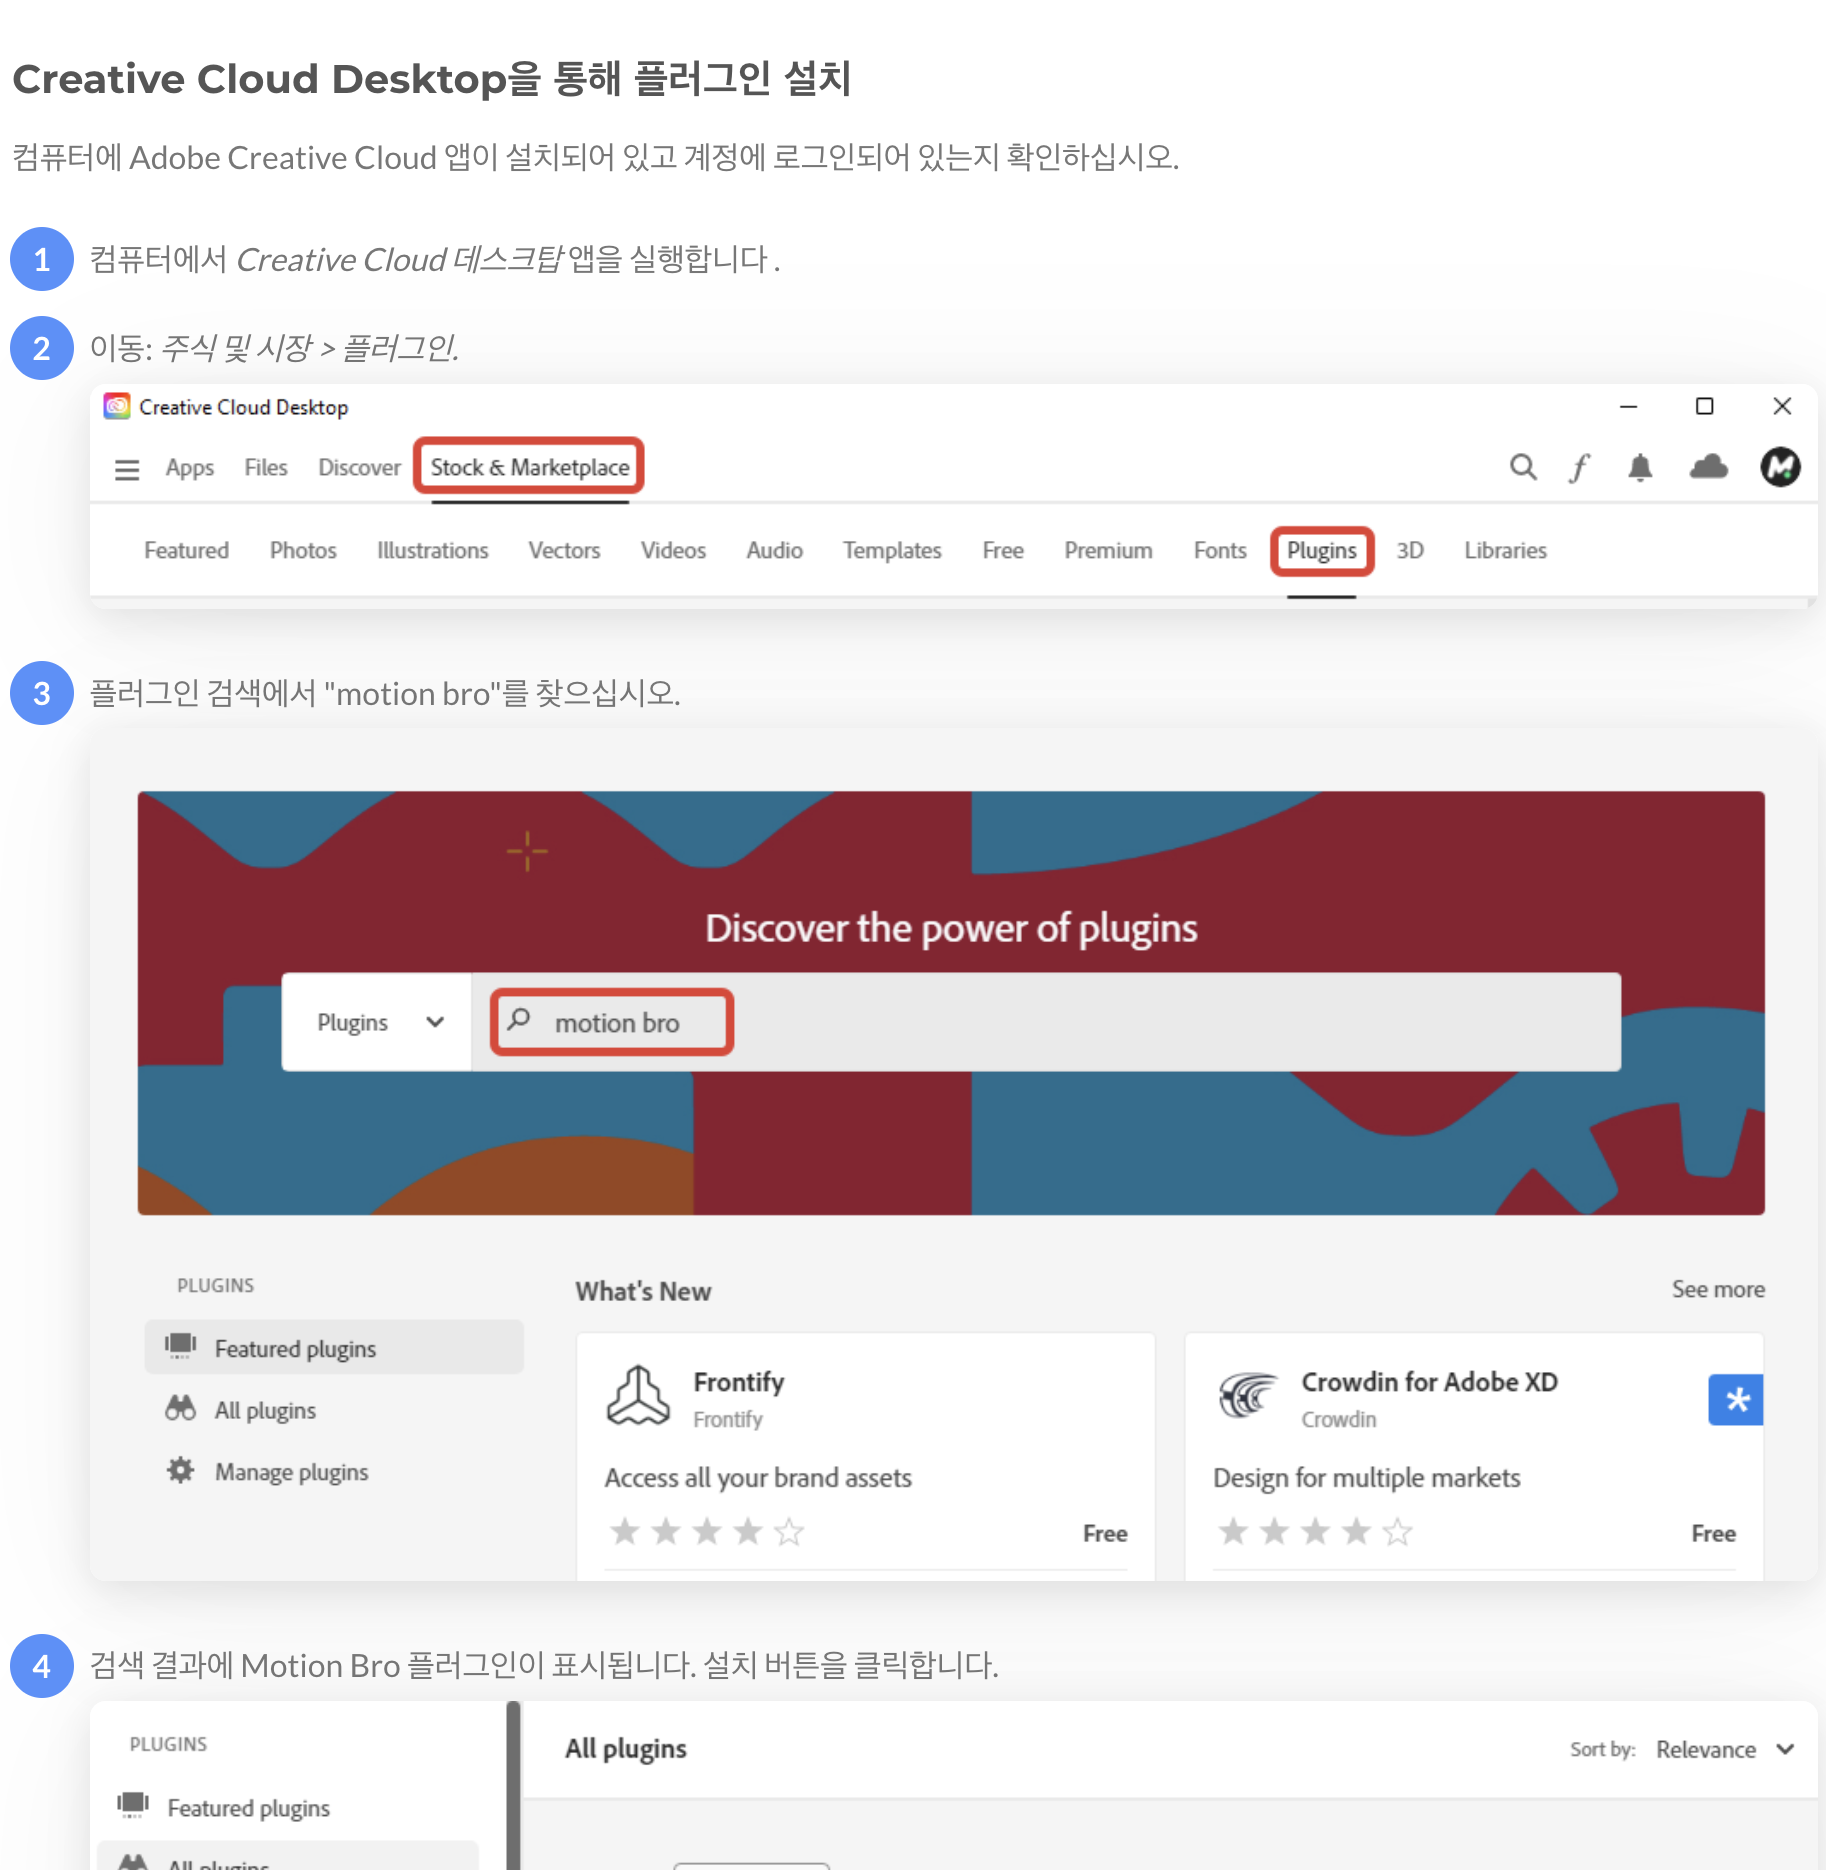Screen dimensions: 1826x1870
Task: Click the cloud sync status icon
Action: tap(1709, 467)
